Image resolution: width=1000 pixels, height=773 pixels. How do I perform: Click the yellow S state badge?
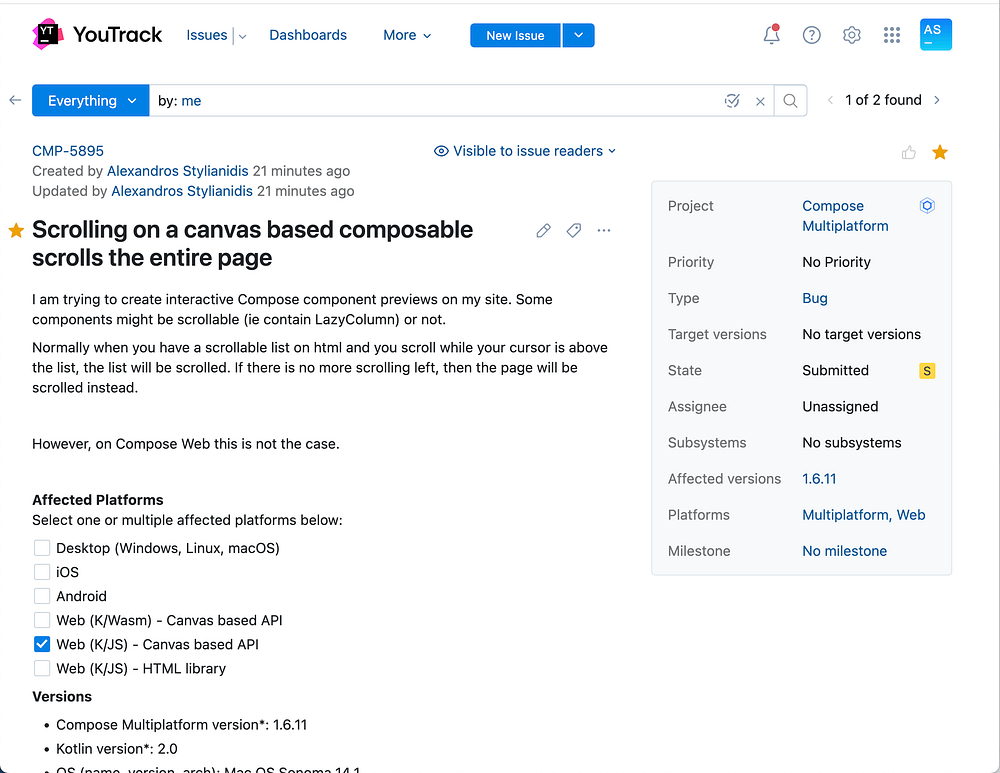927,371
